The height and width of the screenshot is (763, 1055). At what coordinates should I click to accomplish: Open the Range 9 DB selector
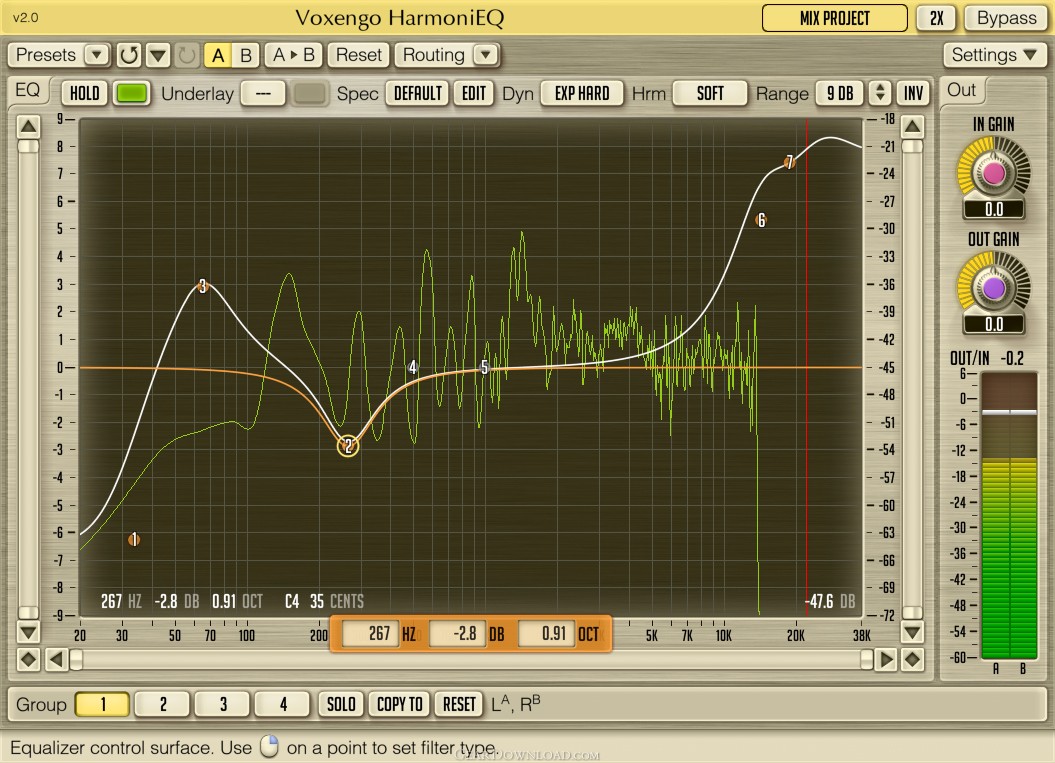point(840,94)
